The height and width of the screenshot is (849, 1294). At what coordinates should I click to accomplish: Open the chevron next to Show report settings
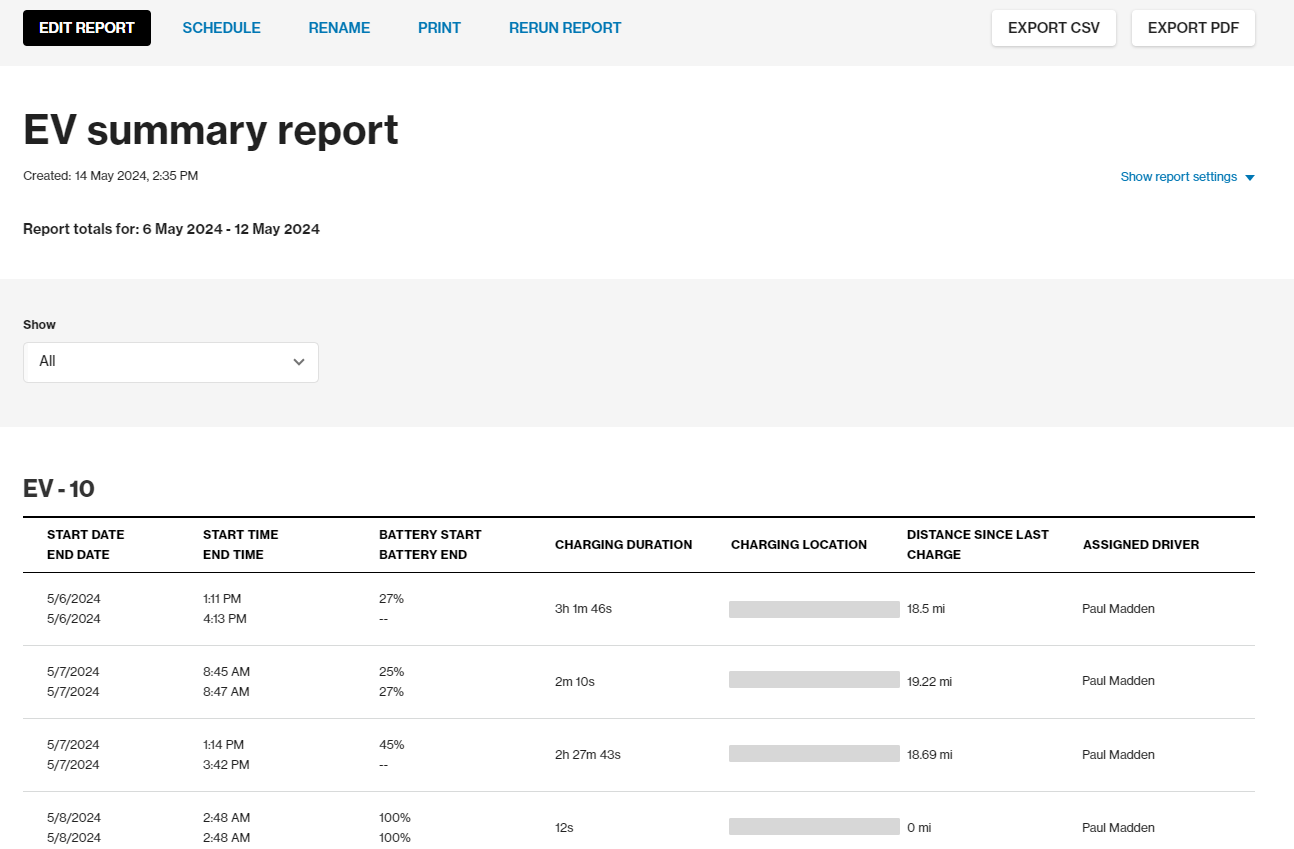pos(1249,177)
